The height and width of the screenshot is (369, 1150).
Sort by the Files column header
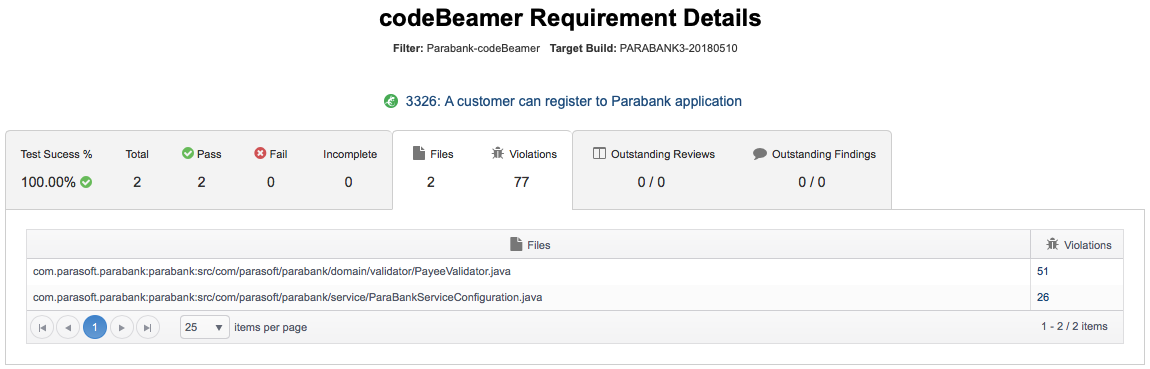(x=529, y=245)
